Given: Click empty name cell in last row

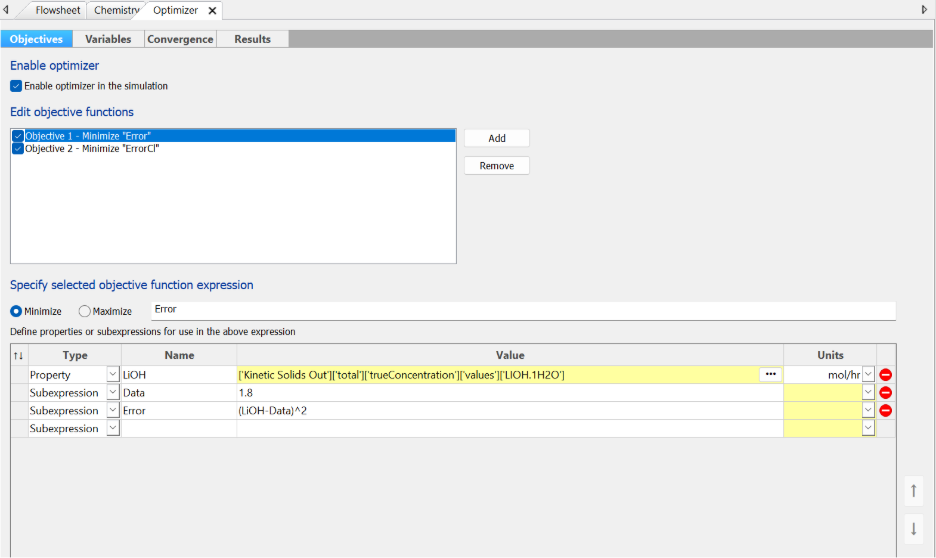Looking at the screenshot, I should coord(179,428).
